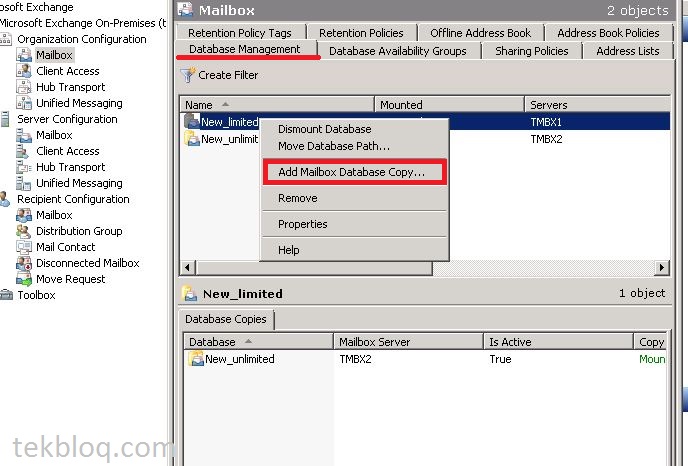The height and width of the screenshot is (466, 688).
Task: Click the Mailbox header icon in the title bar
Action: [185, 9]
